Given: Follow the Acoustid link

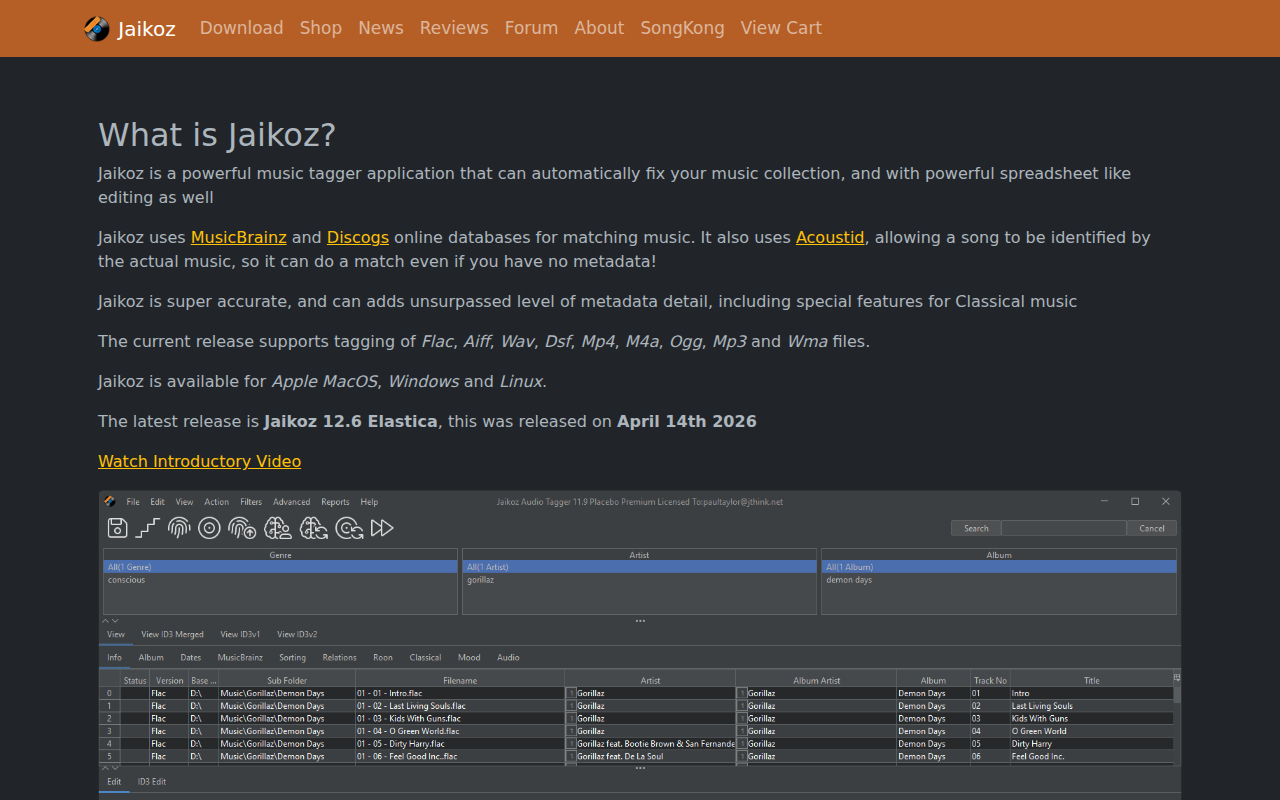Looking at the screenshot, I should [x=830, y=237].
